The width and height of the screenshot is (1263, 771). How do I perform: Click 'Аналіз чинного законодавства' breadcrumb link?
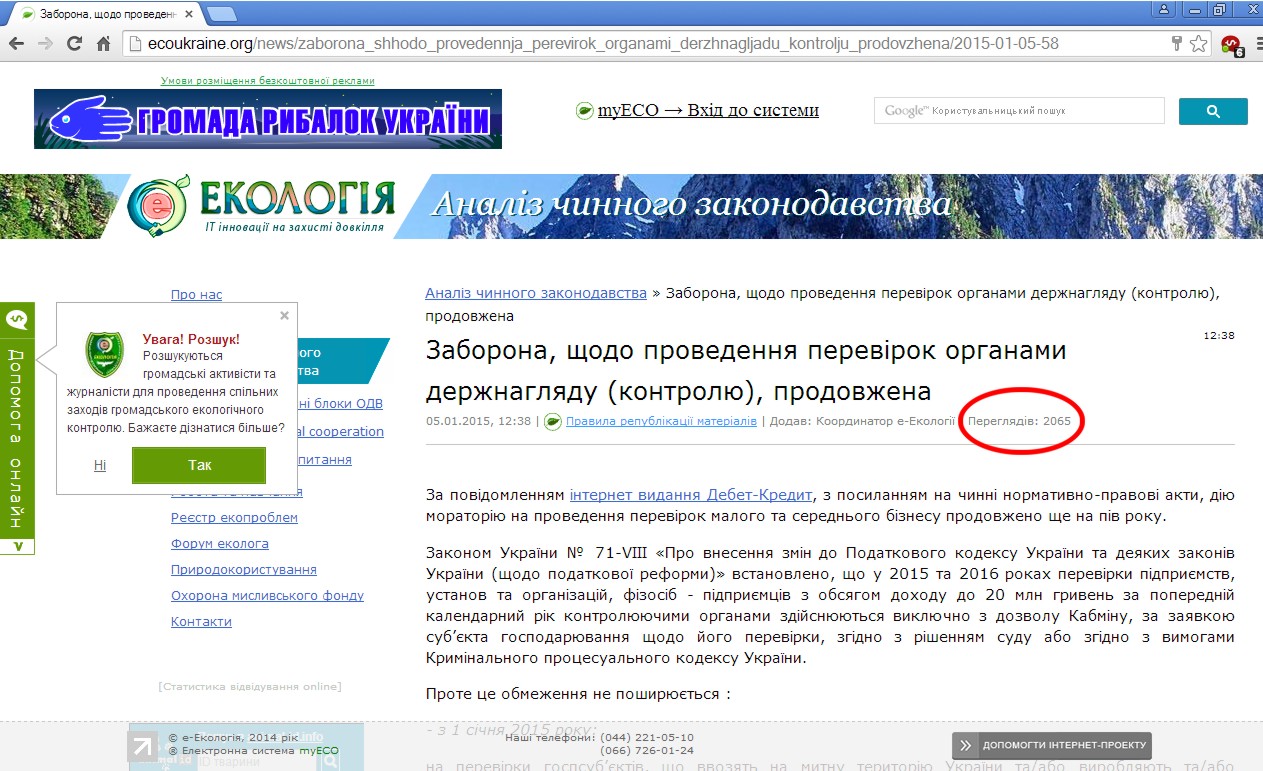click(x=536, y=293)
